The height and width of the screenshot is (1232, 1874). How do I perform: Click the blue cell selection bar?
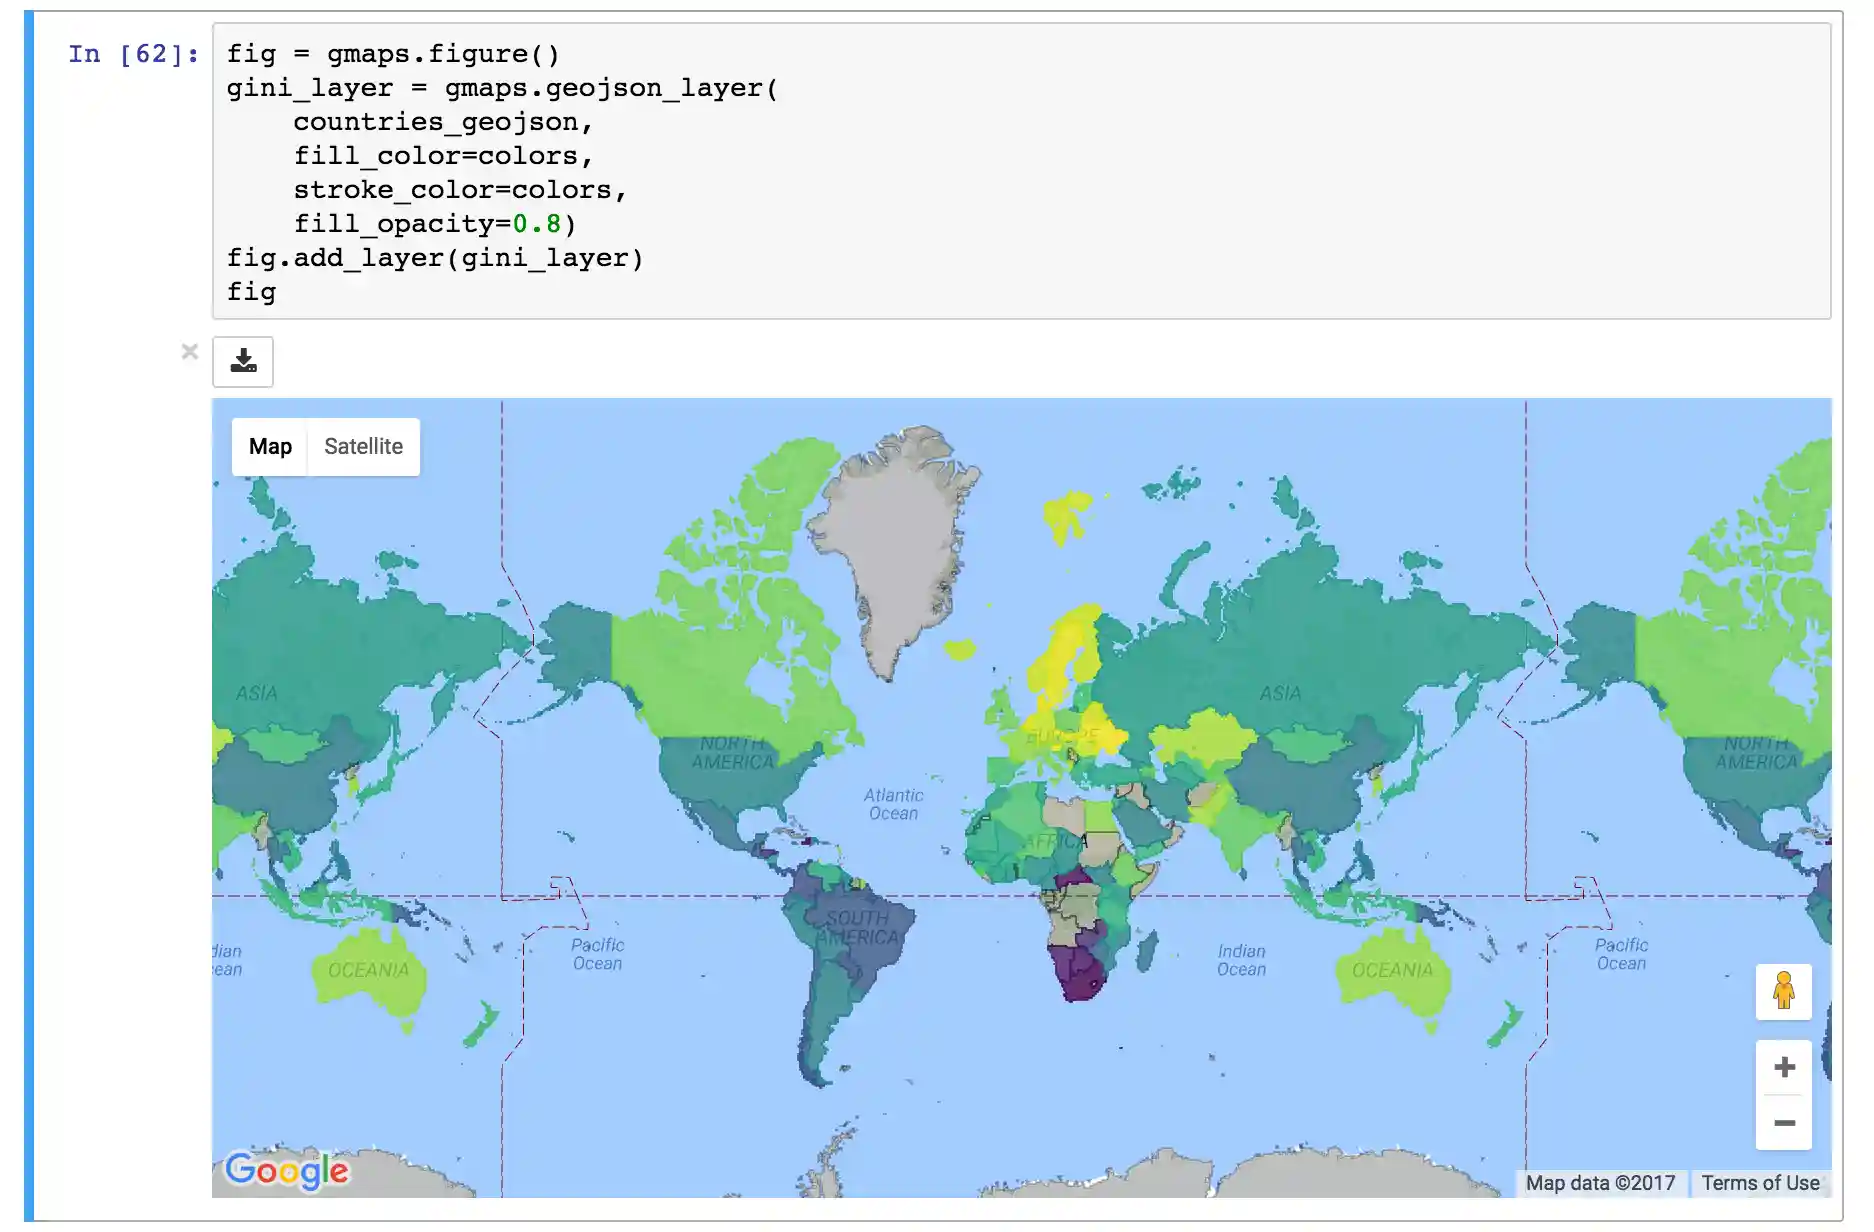tap(27, 600)
